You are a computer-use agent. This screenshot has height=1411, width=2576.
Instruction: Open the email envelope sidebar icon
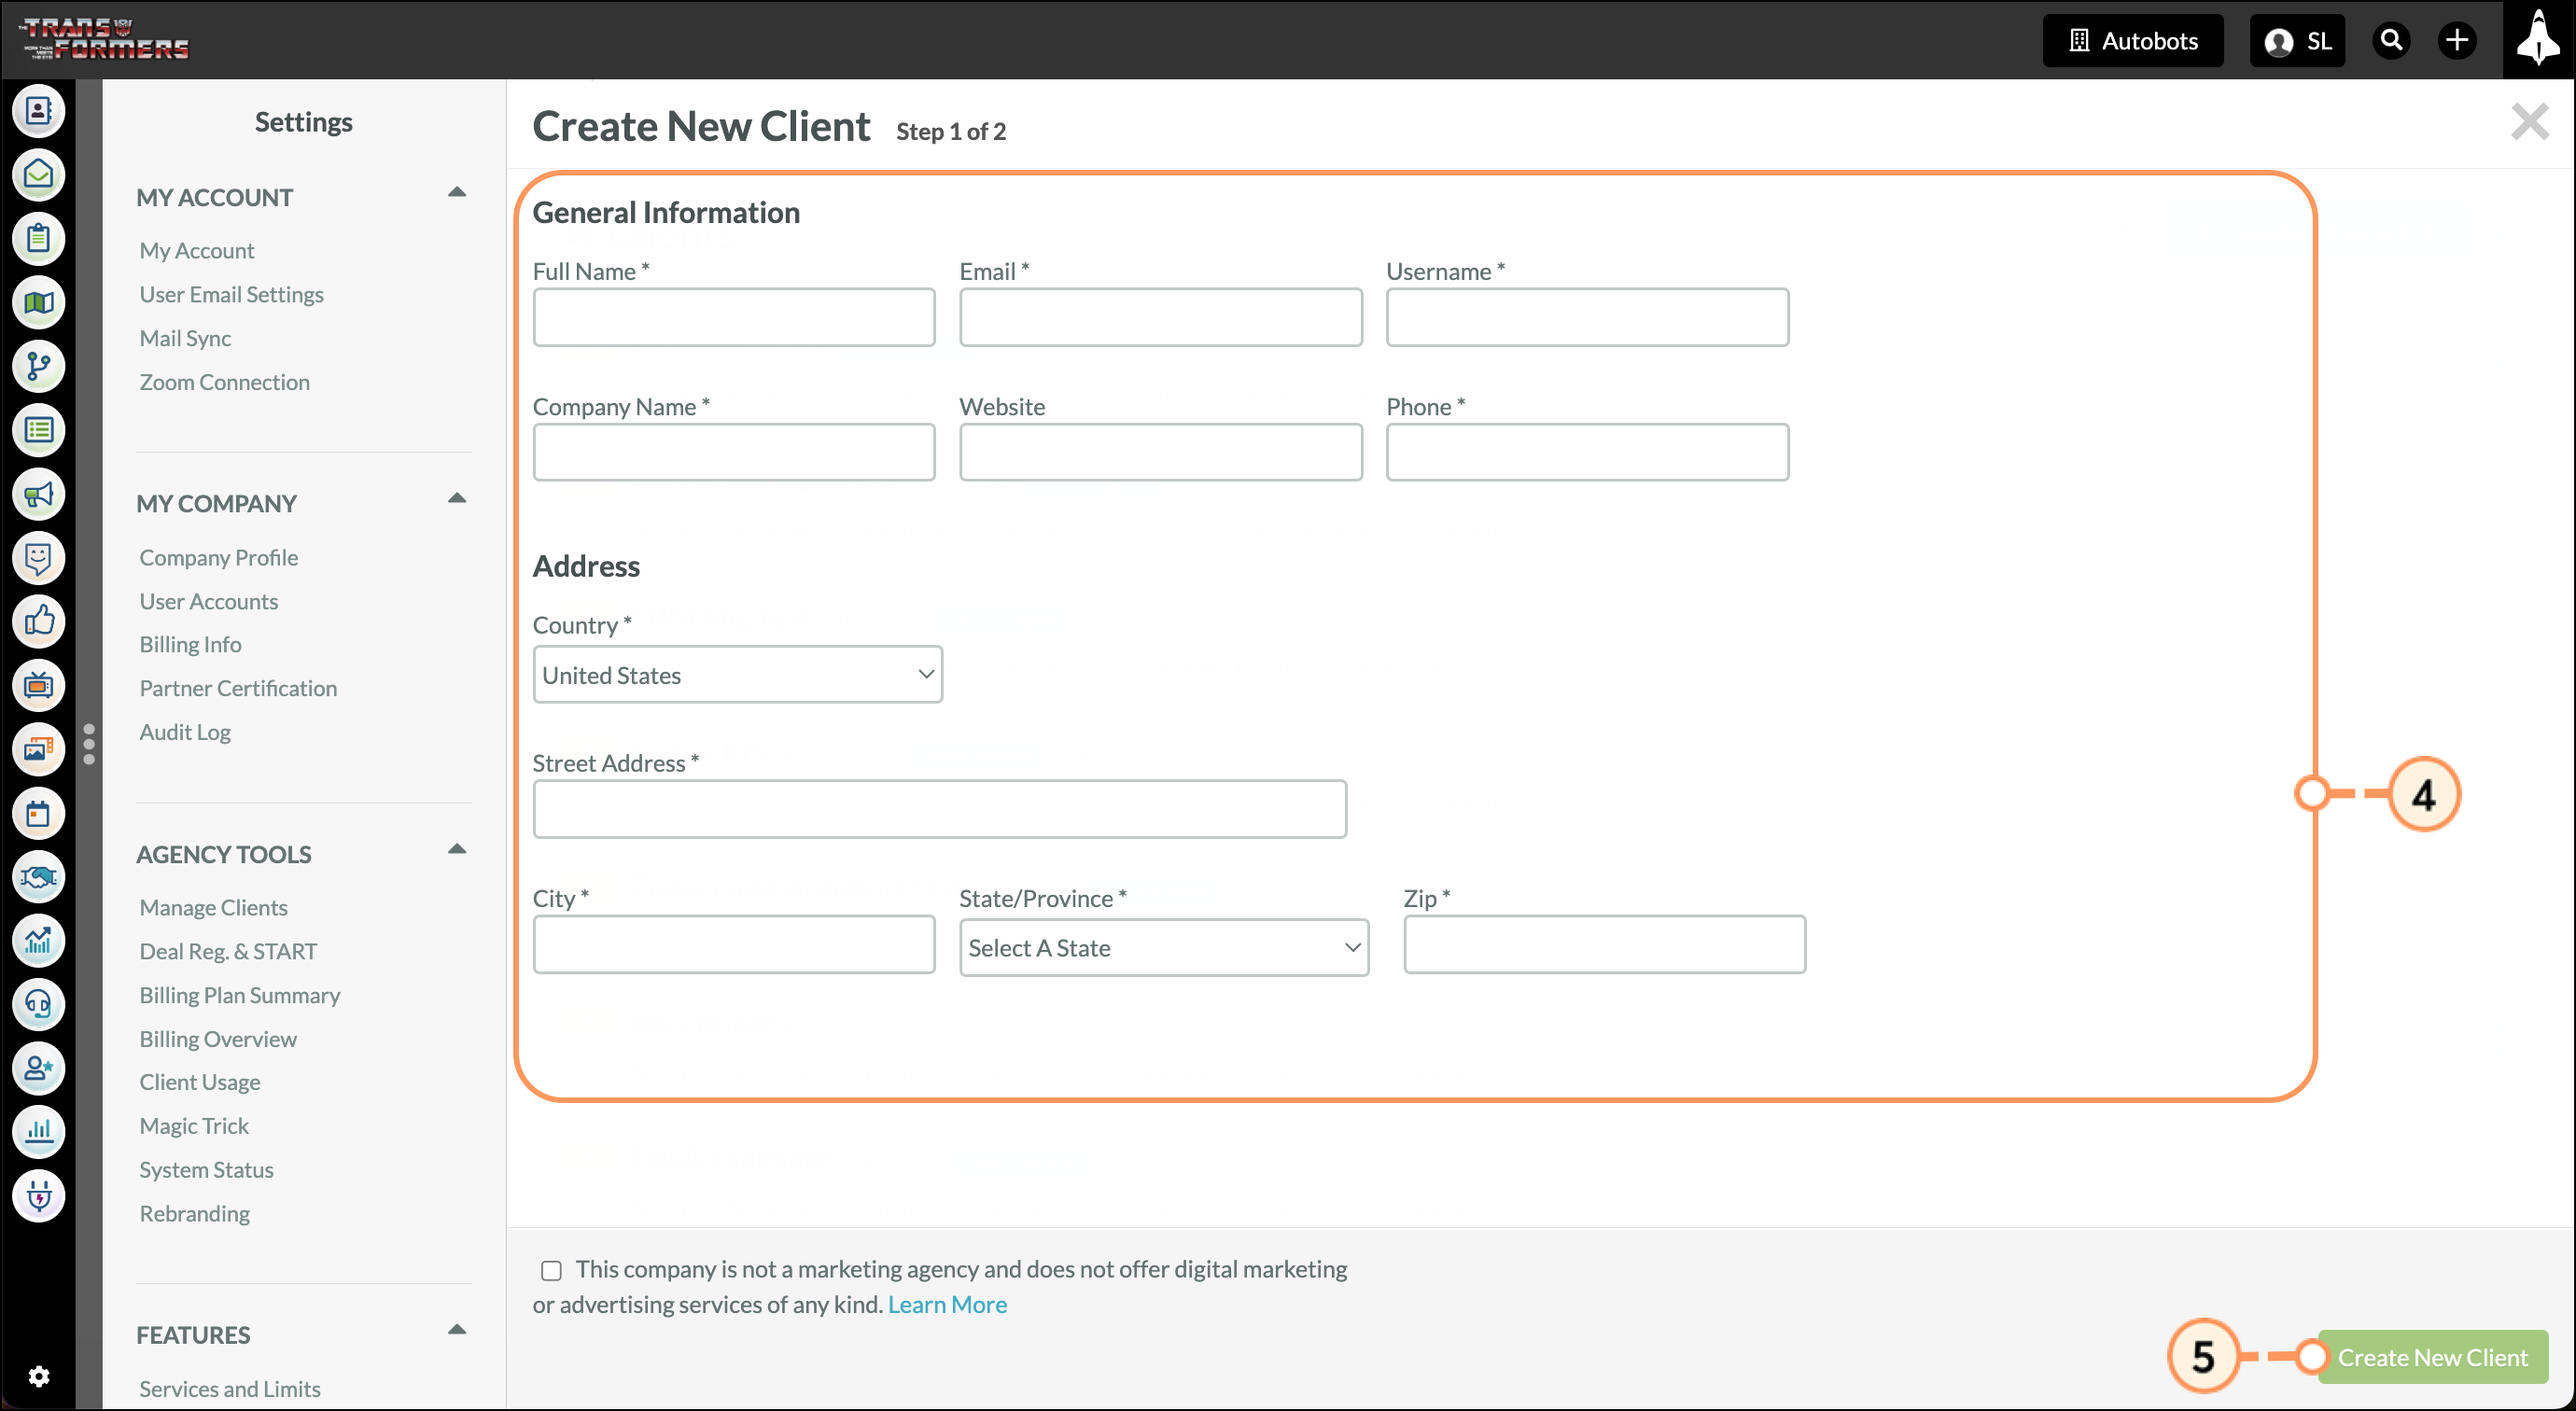click(x=38, y=174)
